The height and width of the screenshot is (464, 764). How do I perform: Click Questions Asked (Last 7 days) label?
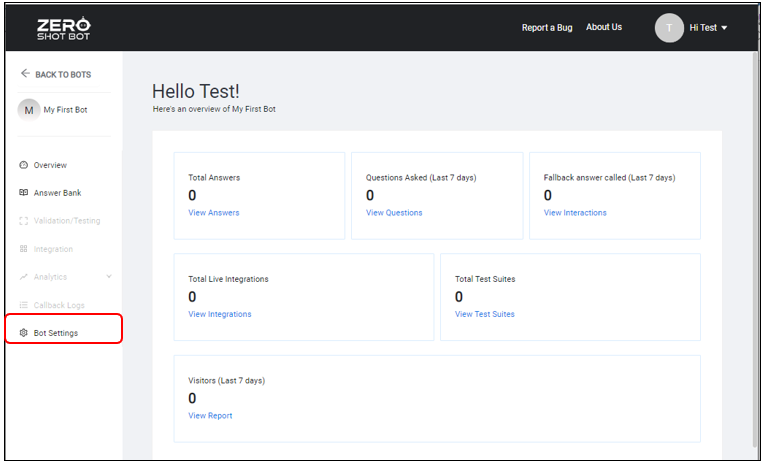coord(421,177)
